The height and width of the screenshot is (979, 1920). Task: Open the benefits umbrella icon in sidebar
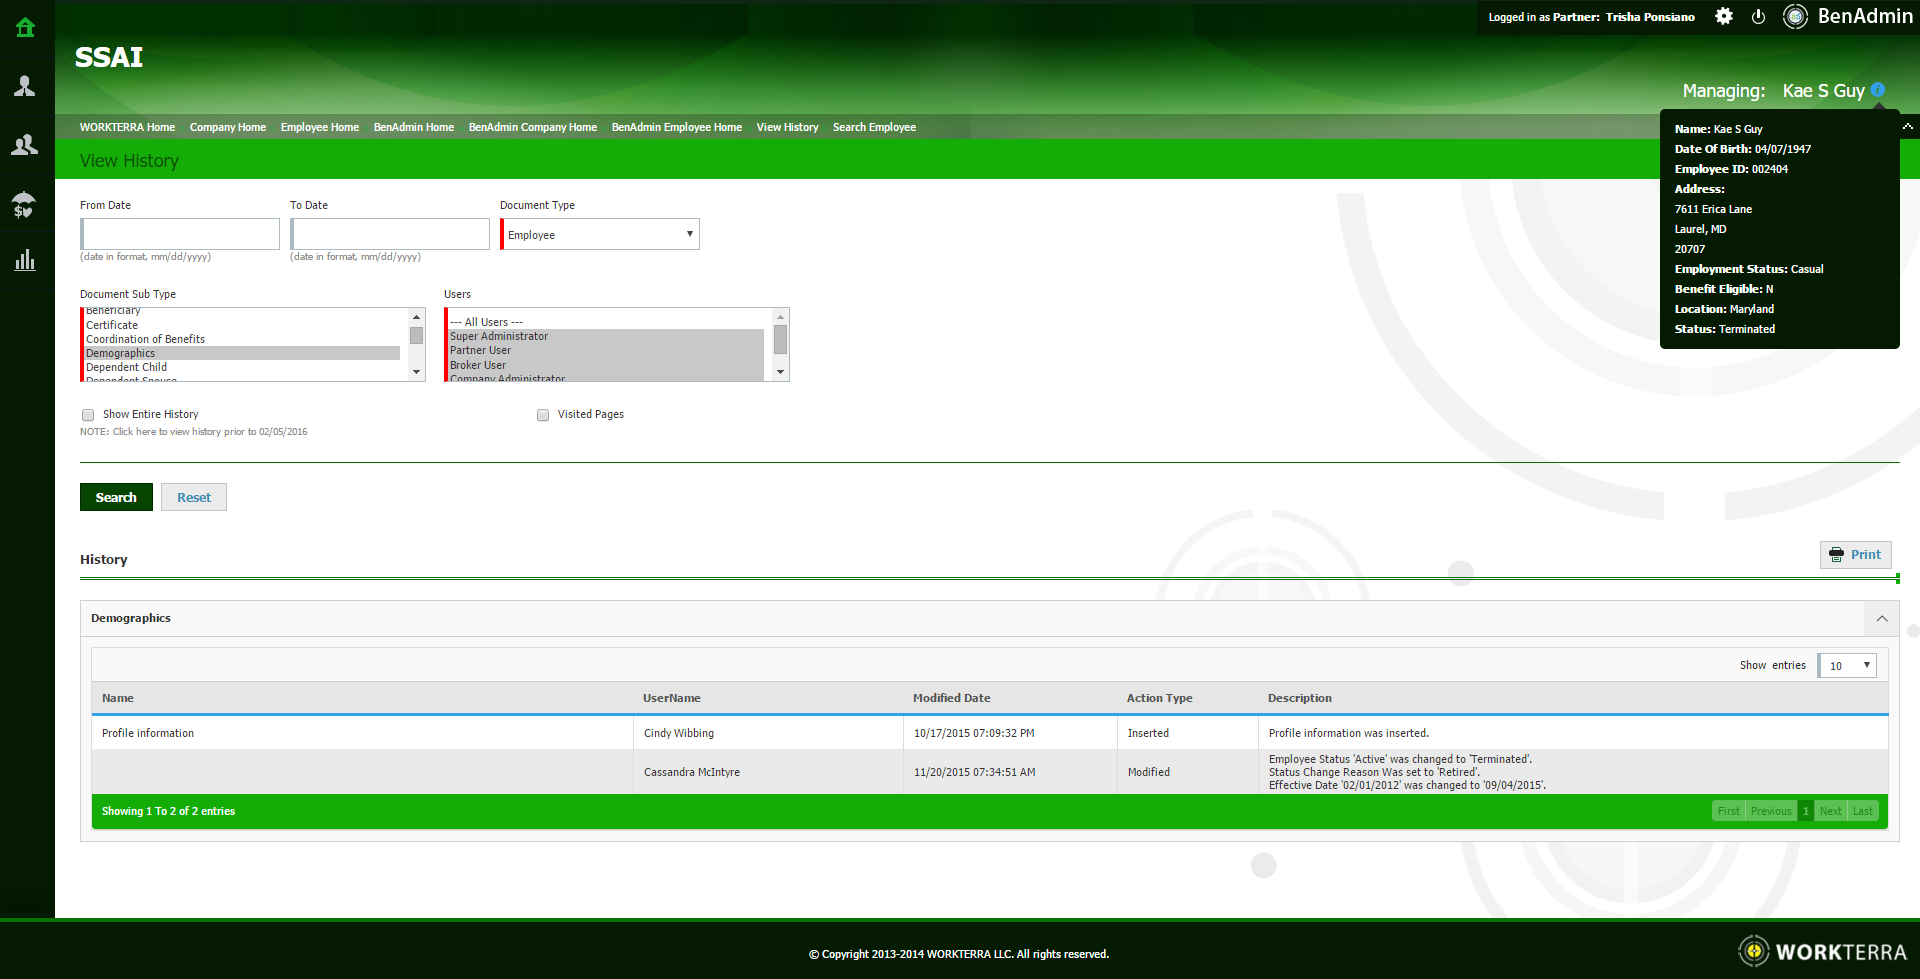25,205
